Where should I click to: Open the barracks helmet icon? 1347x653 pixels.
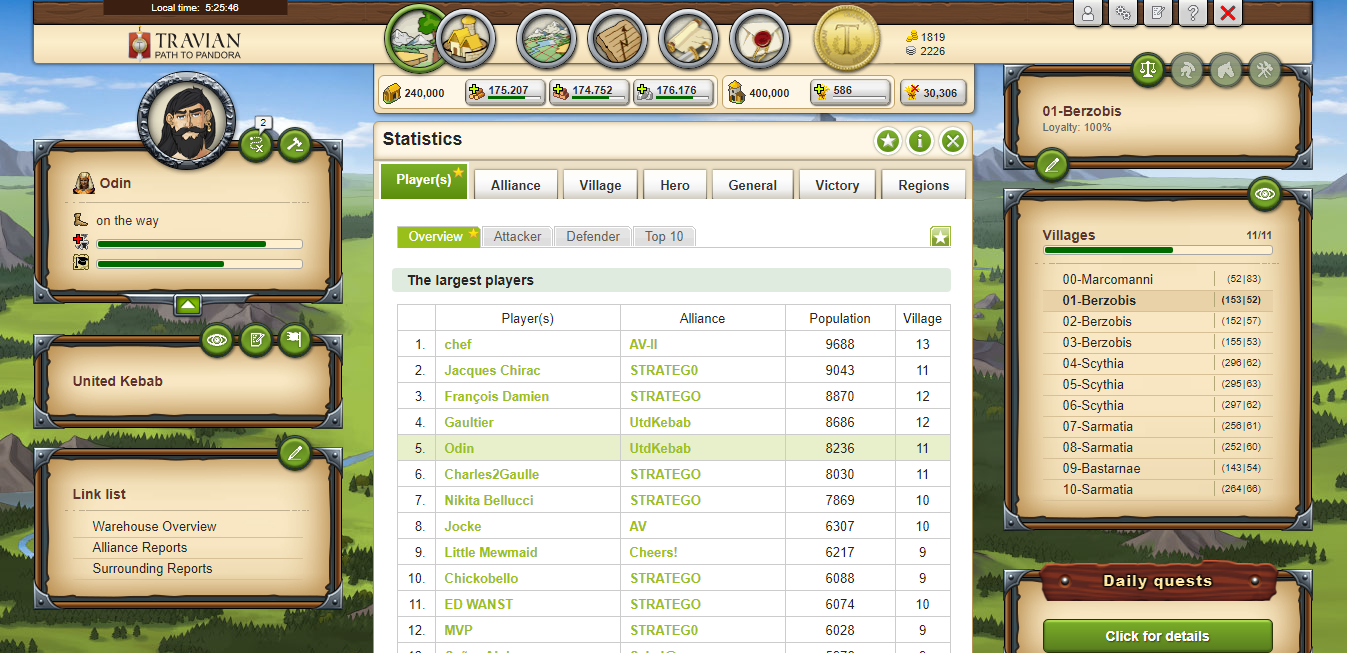[x=1187, y=70]
